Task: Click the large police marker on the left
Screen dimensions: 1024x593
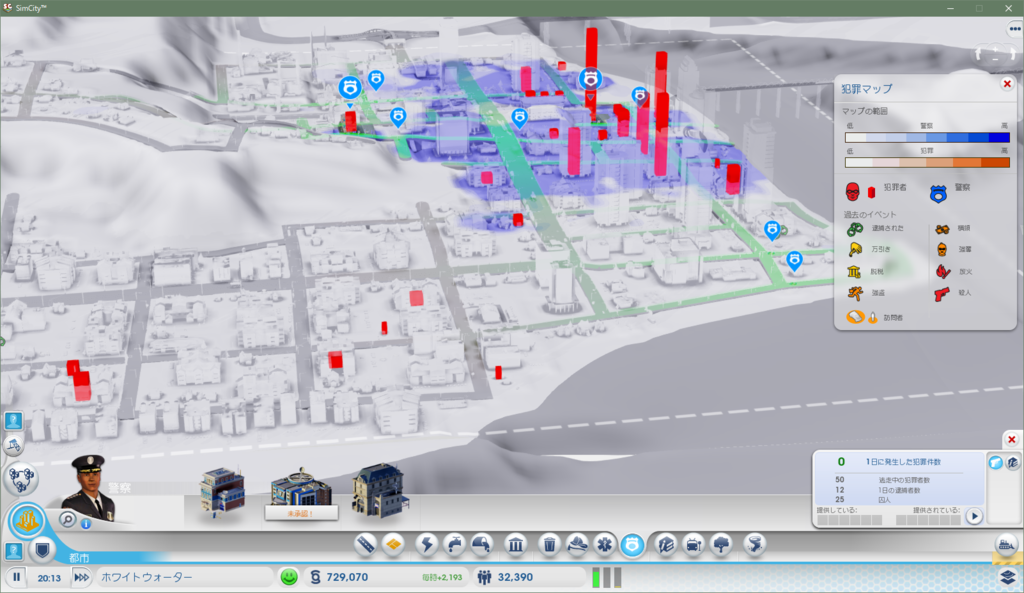Action: (350, 88)
